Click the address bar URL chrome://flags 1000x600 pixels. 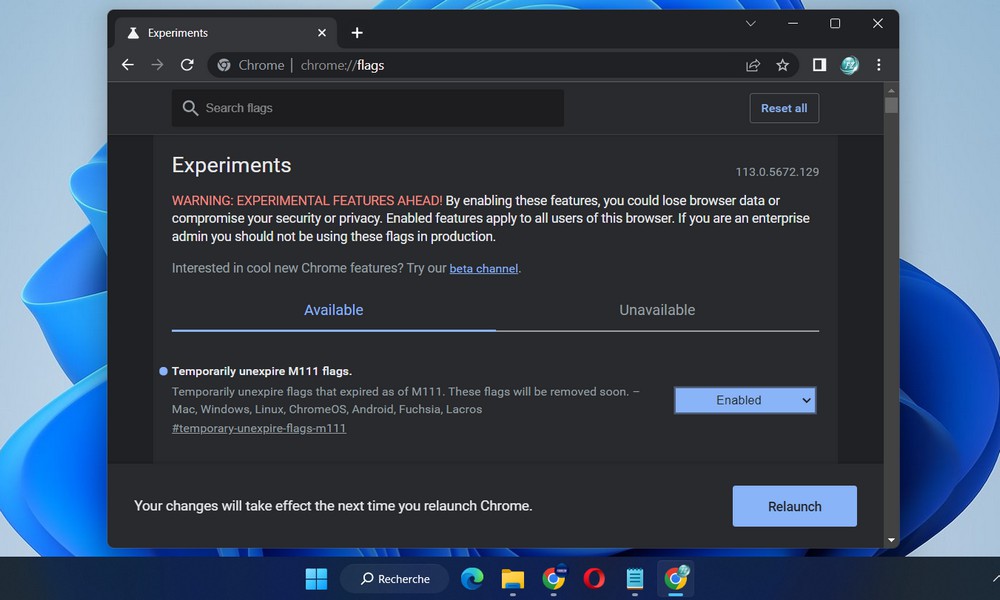click(x=342, y=65)
